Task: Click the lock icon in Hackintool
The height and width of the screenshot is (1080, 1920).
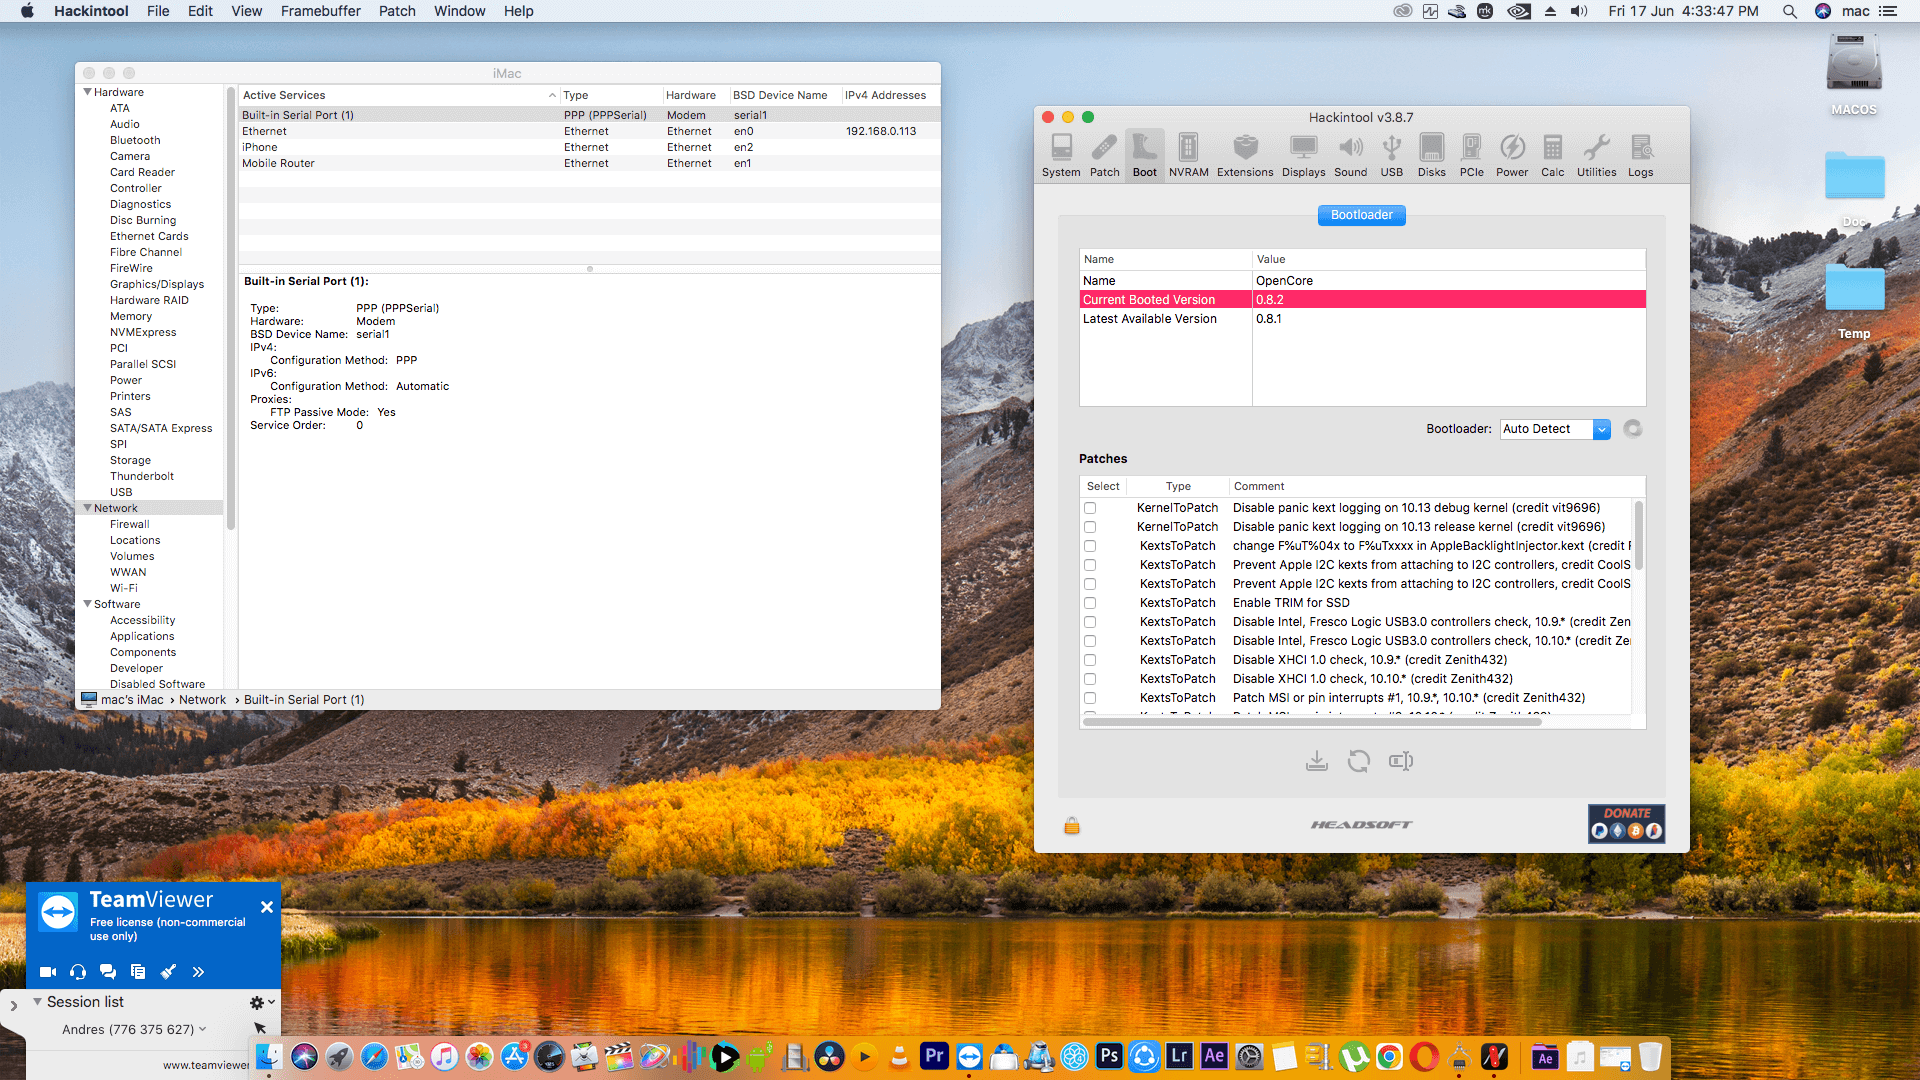Action: point(1072,826)
